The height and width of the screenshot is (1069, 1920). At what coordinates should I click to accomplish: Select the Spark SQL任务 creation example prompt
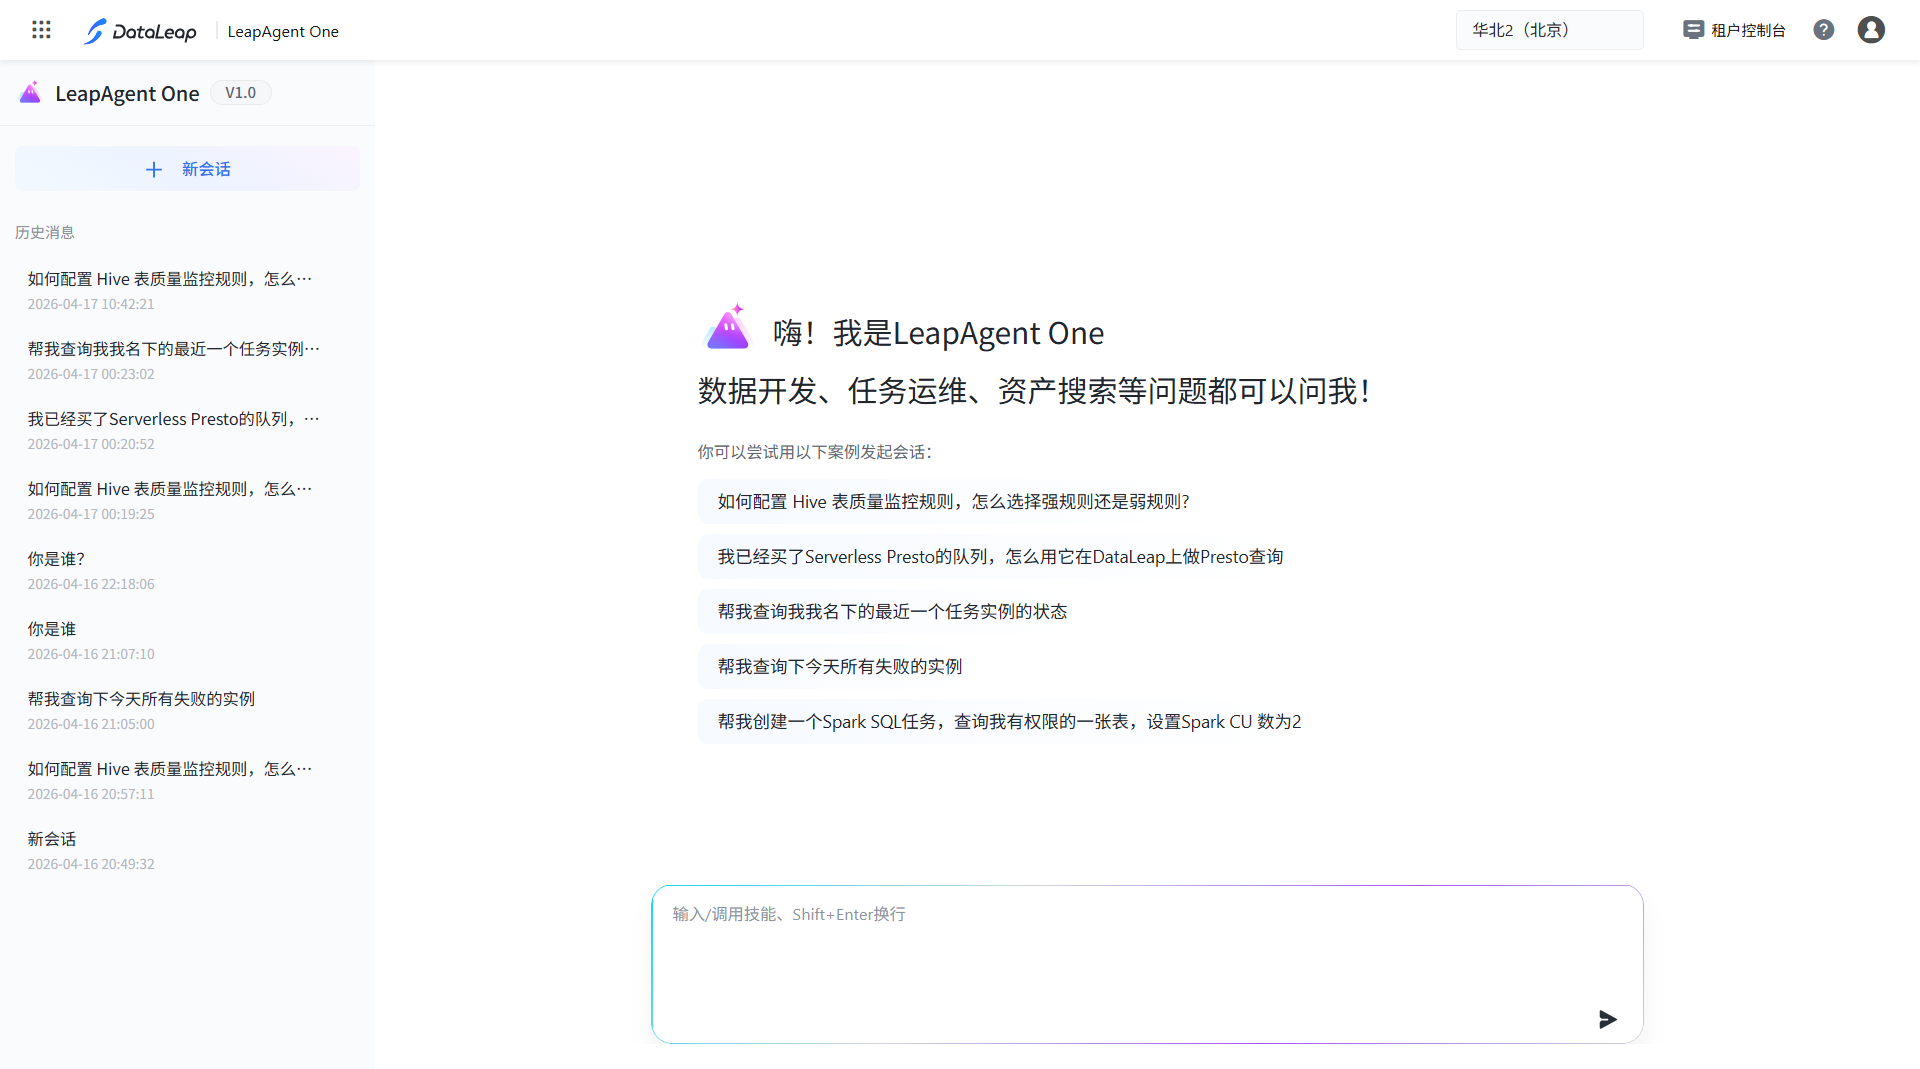coord(1009,722)
